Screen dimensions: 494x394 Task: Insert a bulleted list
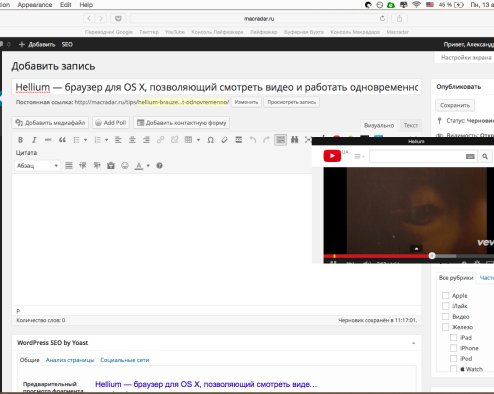click(x=77, y=140)
